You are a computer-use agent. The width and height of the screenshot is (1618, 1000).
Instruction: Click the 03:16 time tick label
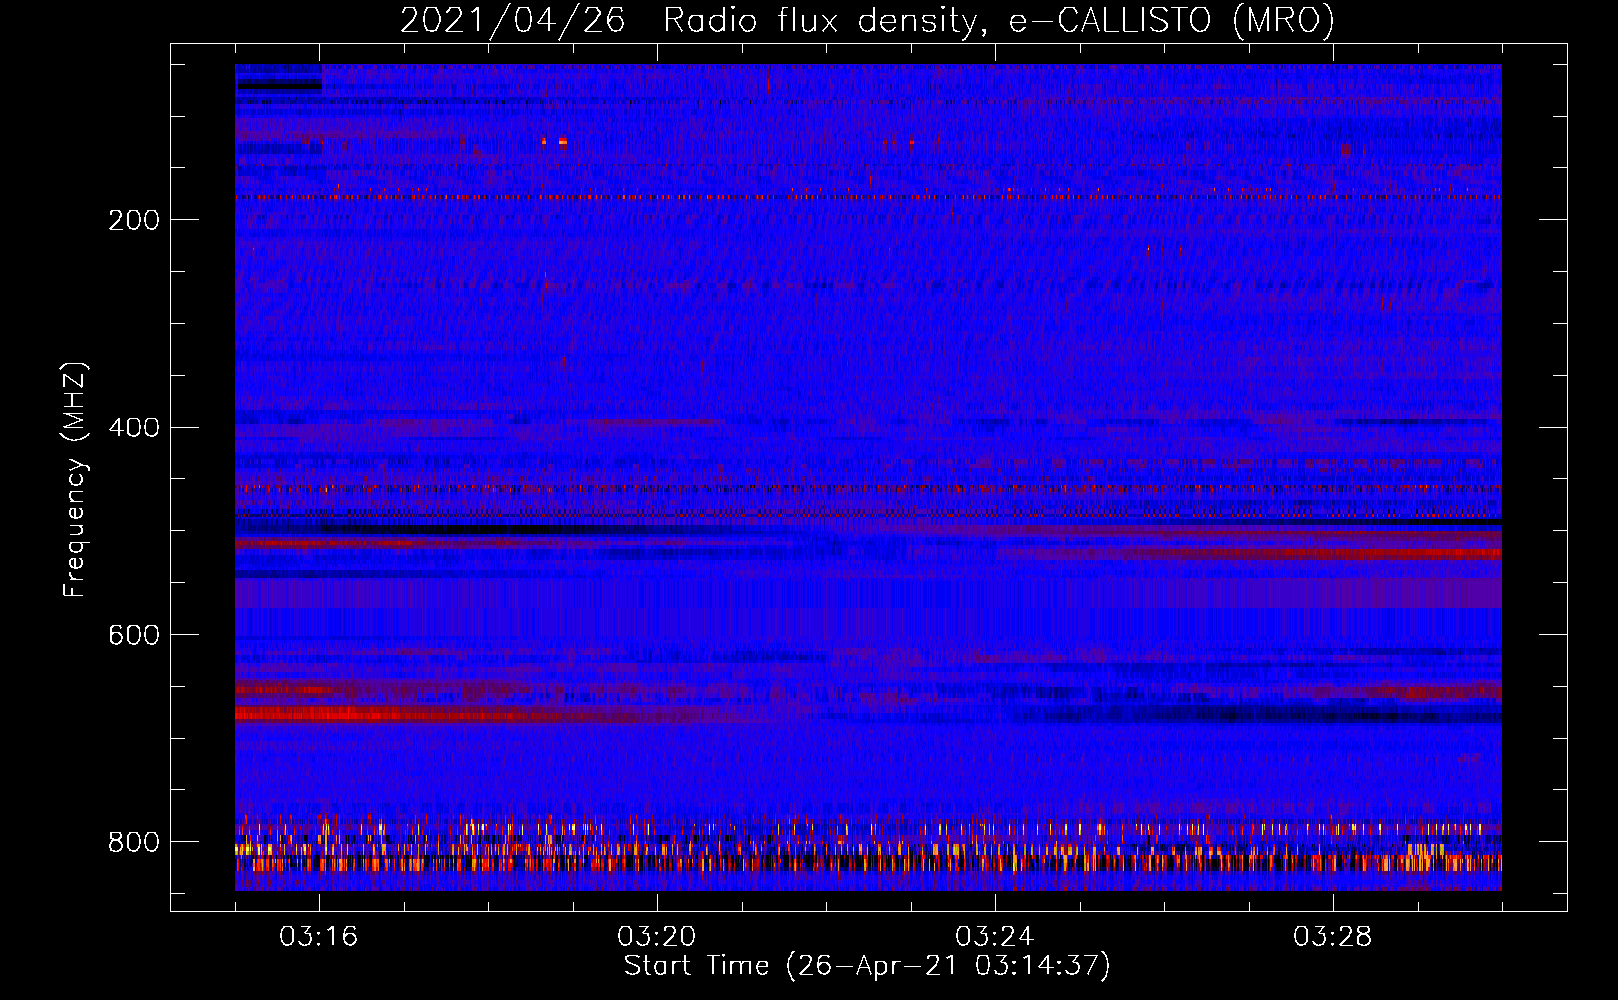click(x=319, y=937)
